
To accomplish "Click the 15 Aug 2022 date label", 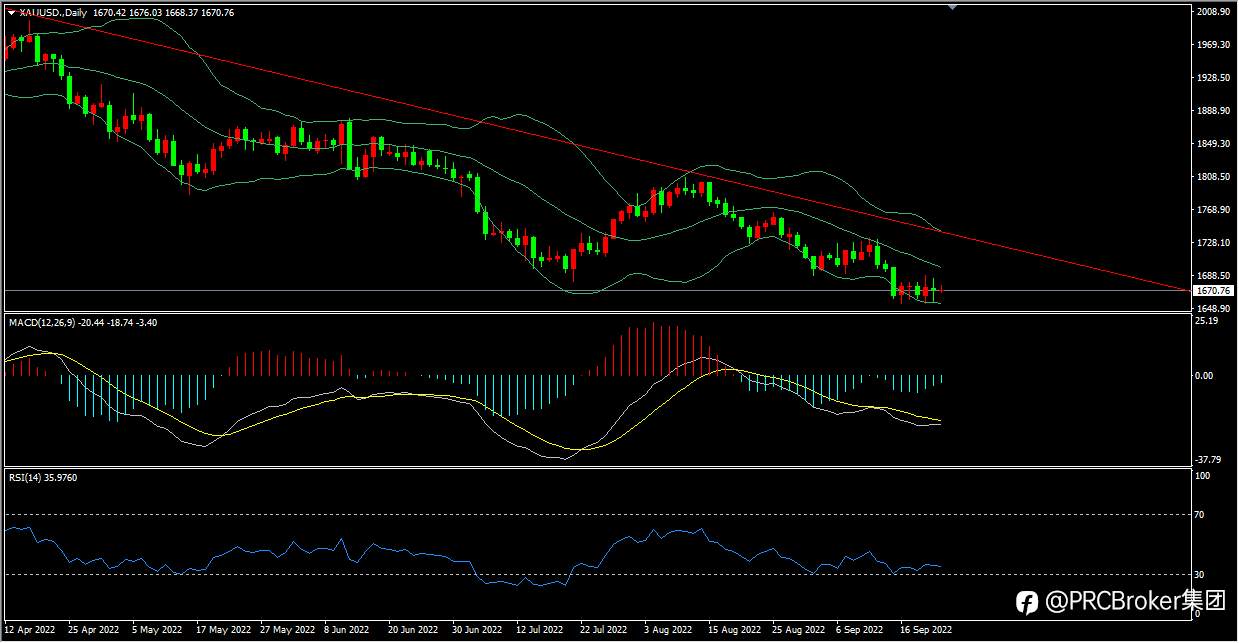I will coord(735,631).
